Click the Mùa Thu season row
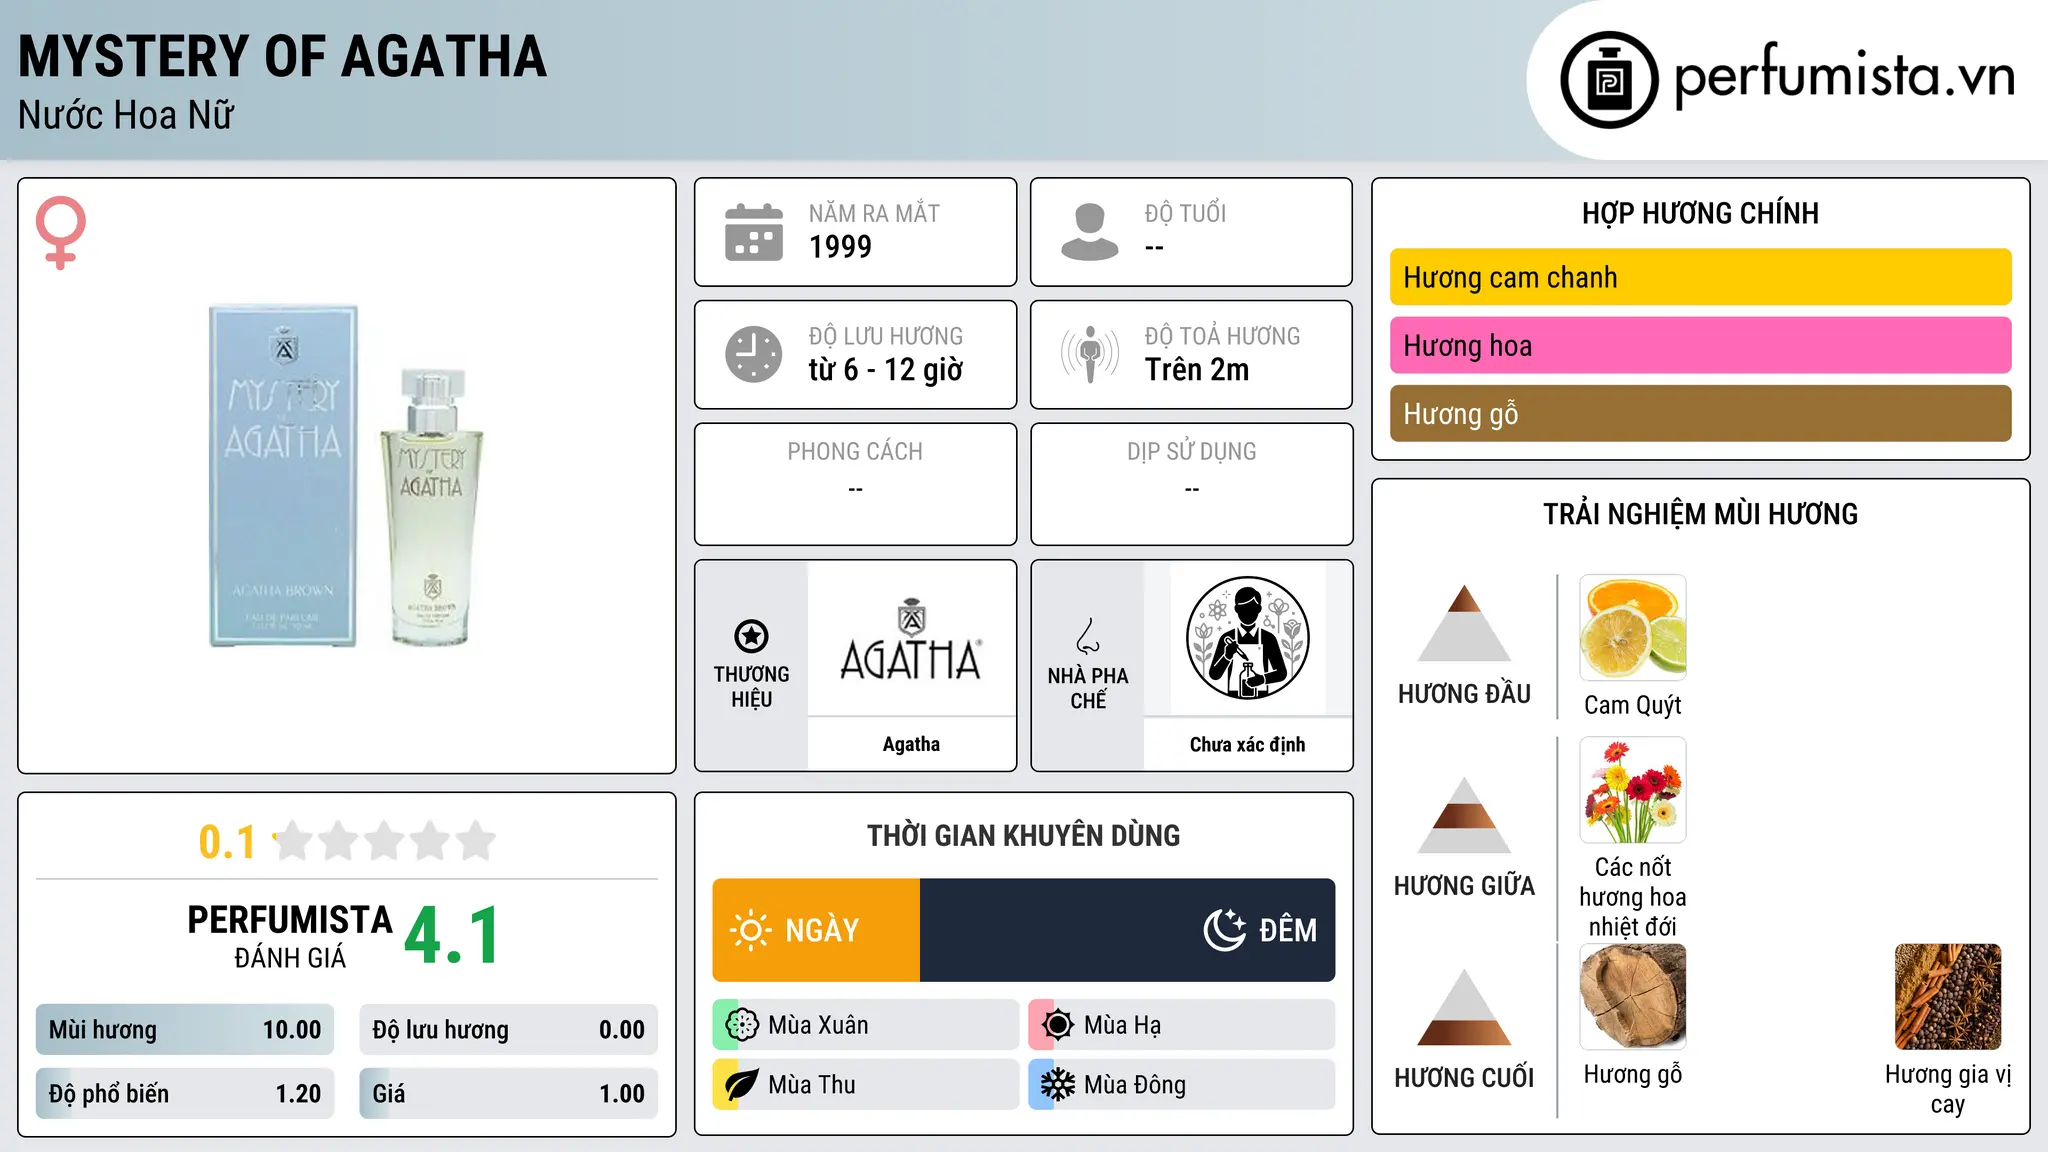The image size is (2048, 1152). point(866,1085)
